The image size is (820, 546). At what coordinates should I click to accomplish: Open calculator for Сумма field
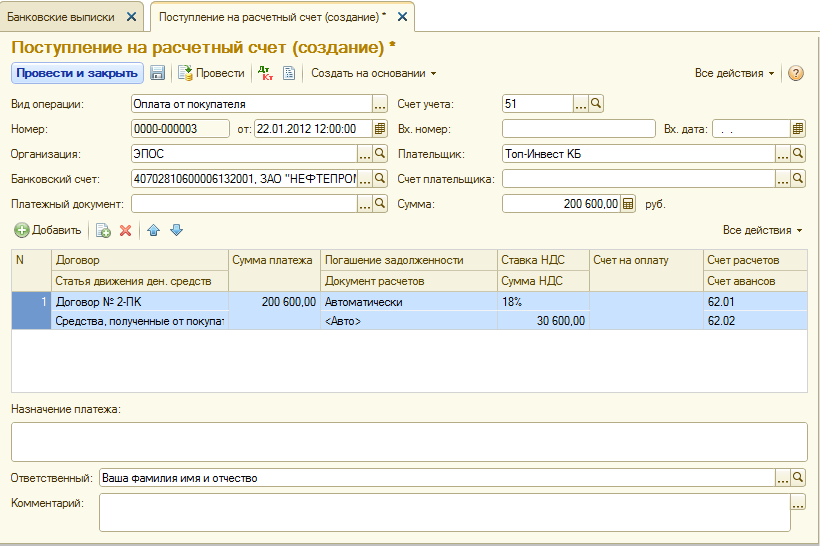tap(628, 204)
